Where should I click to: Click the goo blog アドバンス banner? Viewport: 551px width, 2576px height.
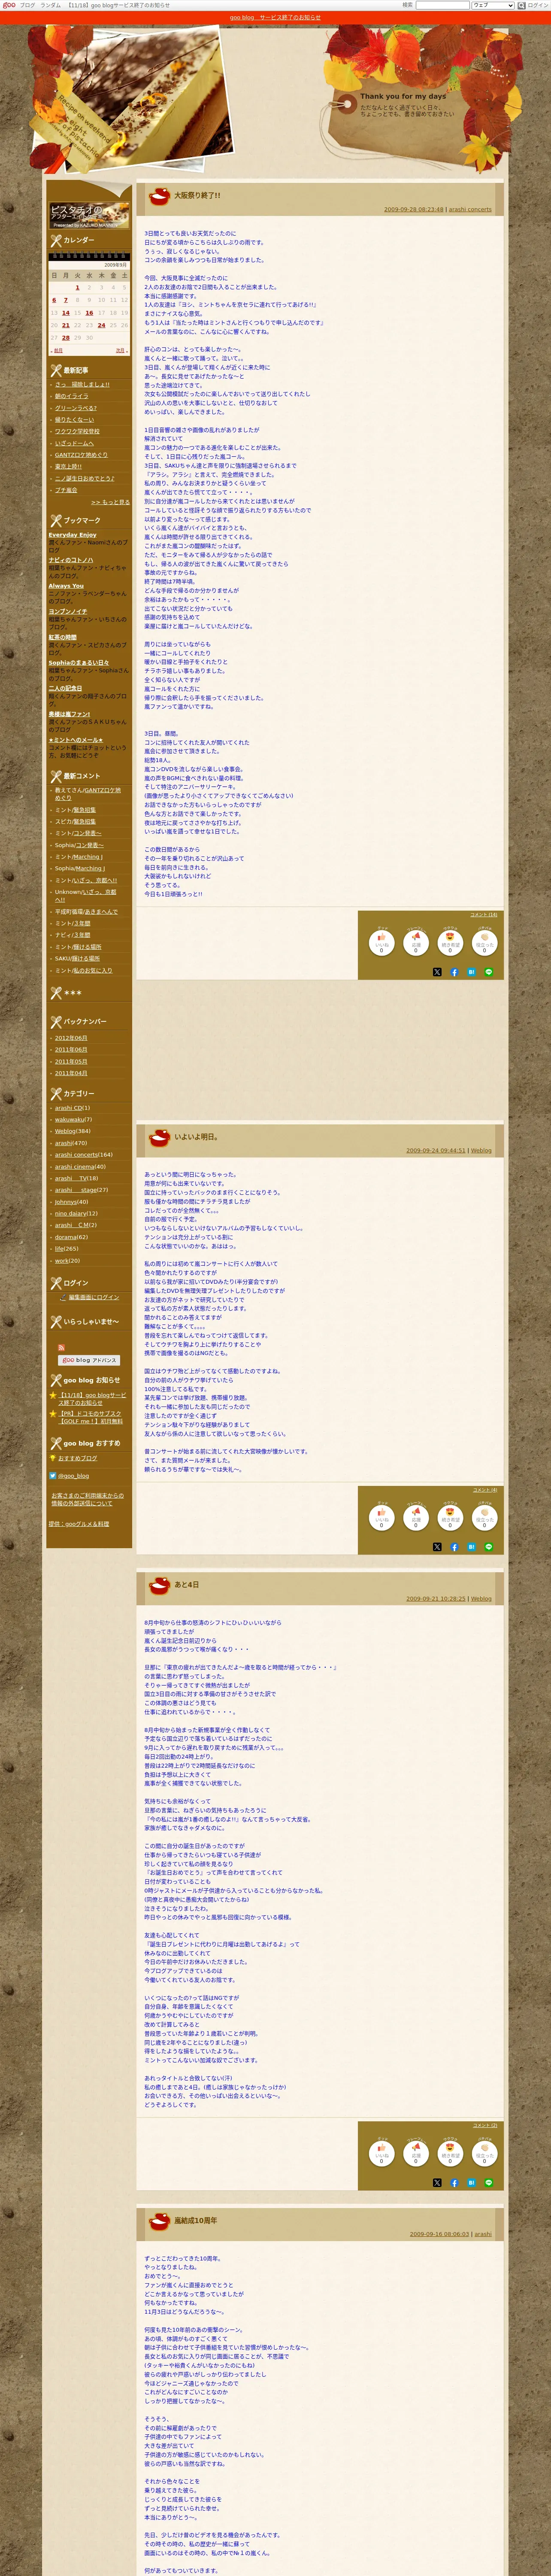point(88,1360)
